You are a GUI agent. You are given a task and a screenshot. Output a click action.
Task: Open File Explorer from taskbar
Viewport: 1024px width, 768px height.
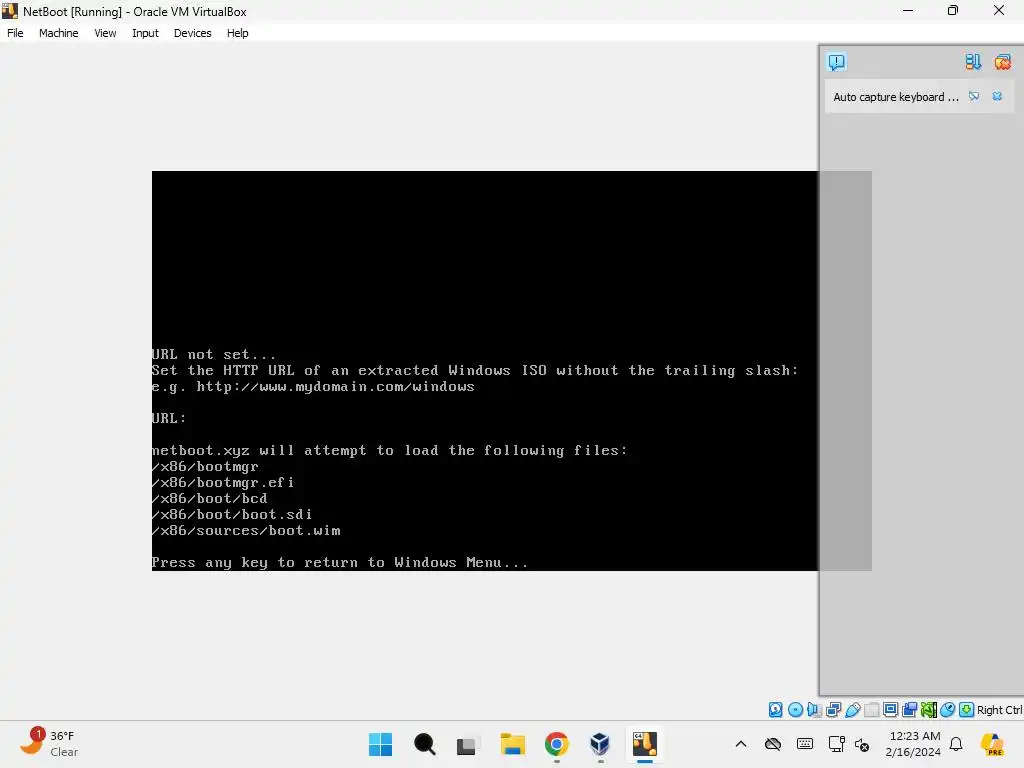point(513,744)
